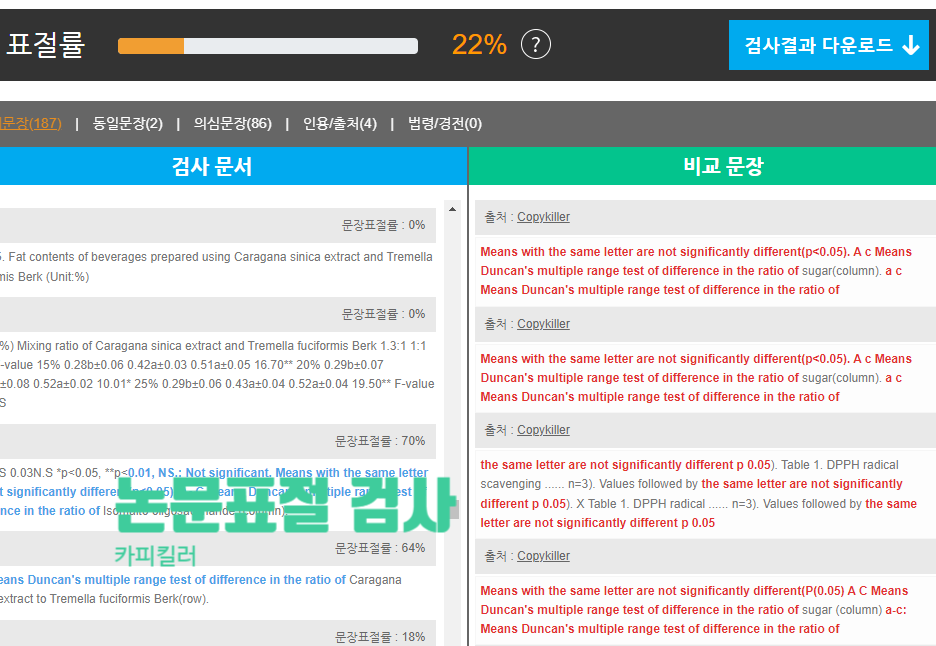Select sentence with 문장표절률 : 64%

217,548
